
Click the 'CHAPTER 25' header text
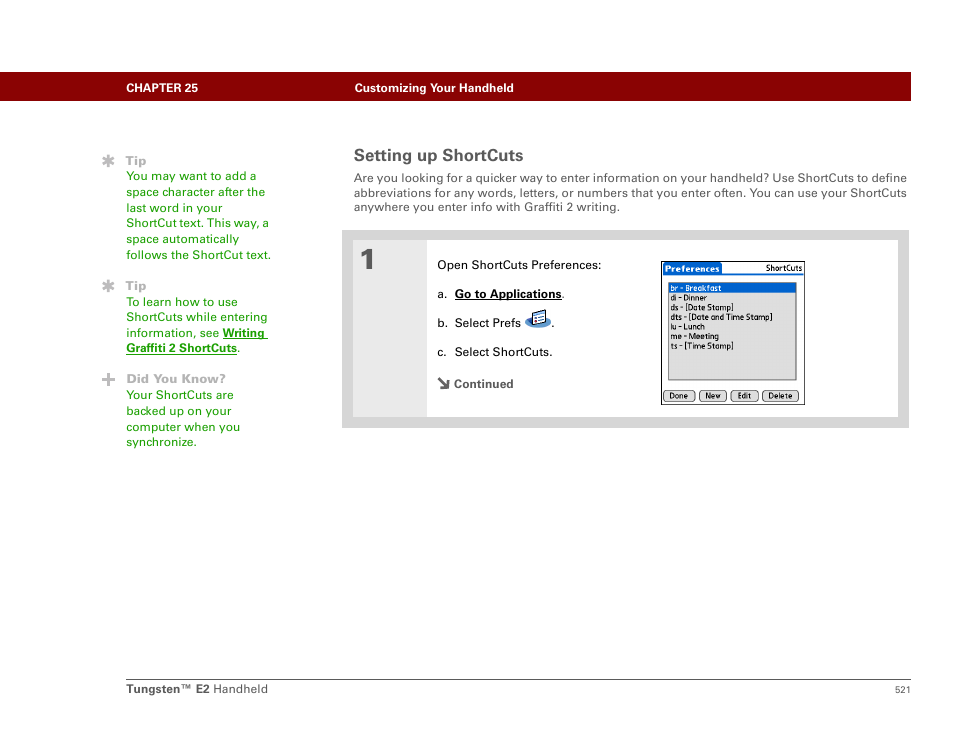point(162,88)
